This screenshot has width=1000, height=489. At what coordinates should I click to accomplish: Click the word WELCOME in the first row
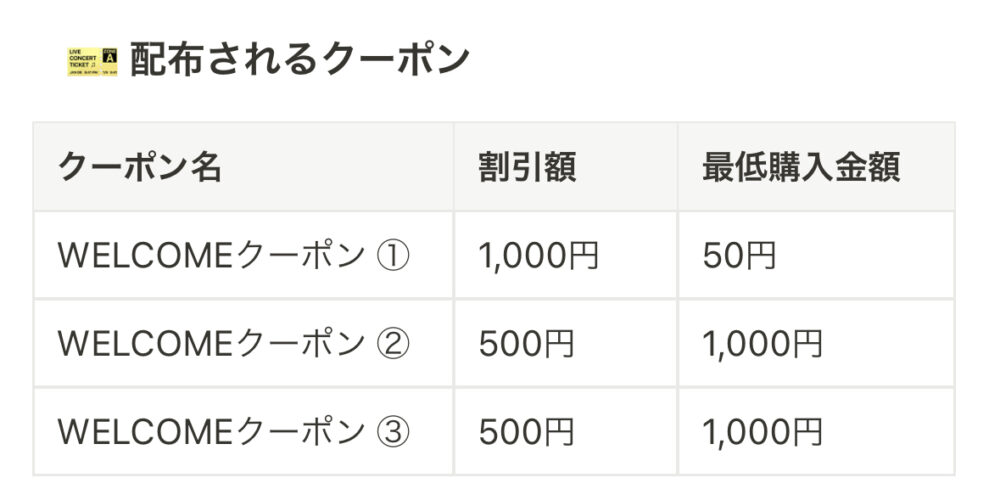point(145,256)
